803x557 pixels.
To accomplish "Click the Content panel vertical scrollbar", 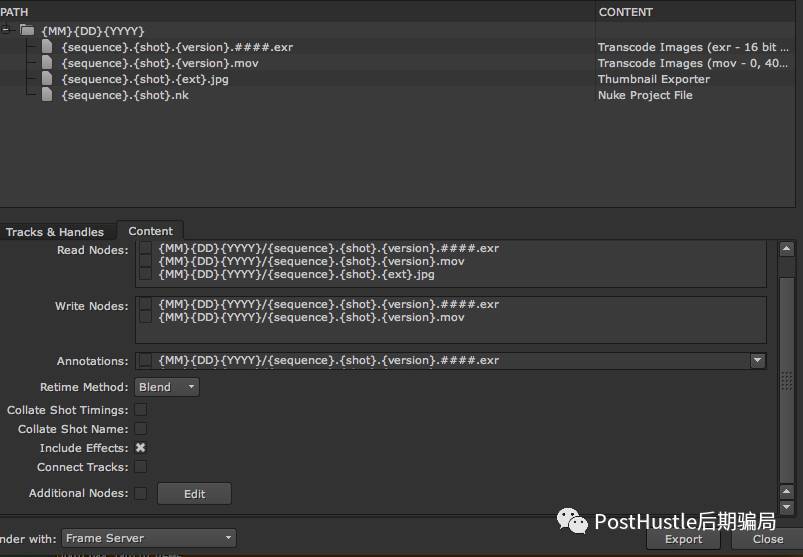I will pyautogui.click(x=786, y=380).
